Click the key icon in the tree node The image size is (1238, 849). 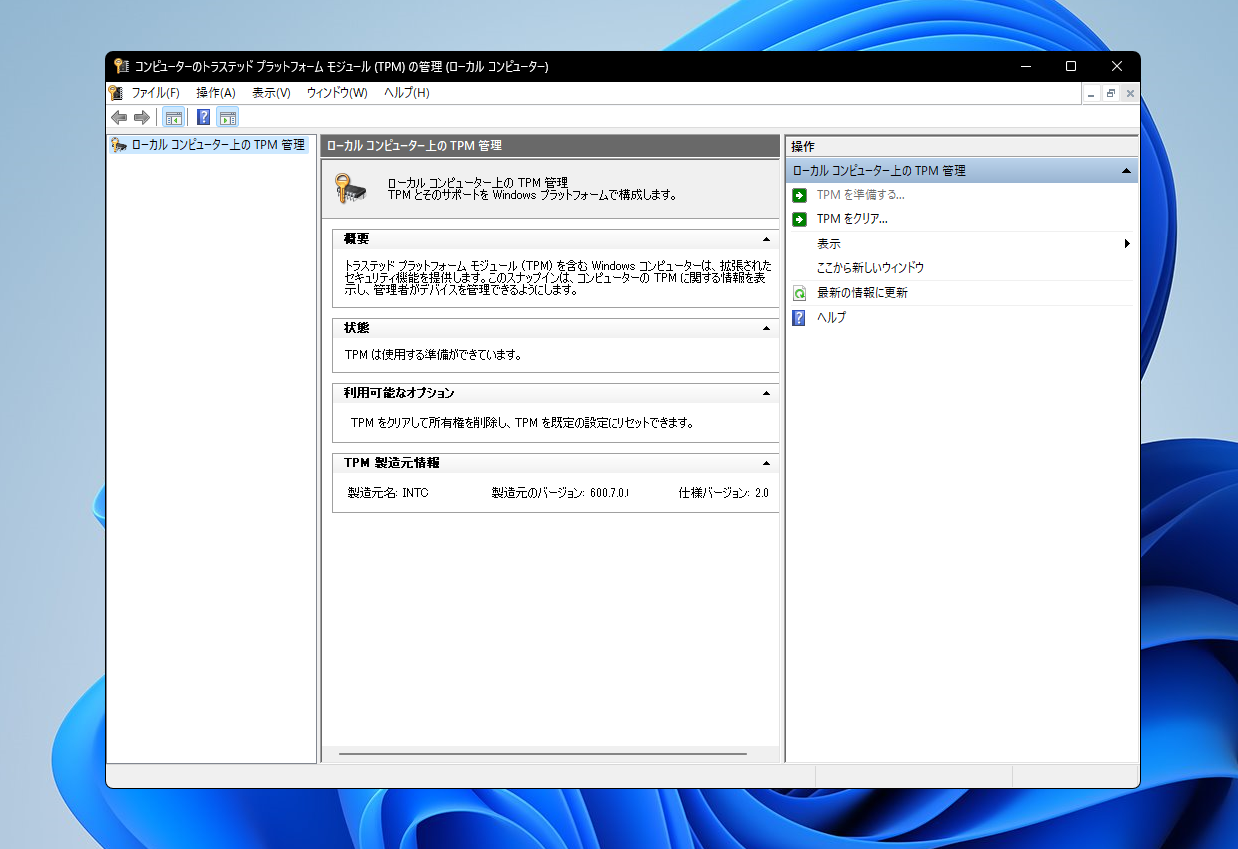[119, 145]
